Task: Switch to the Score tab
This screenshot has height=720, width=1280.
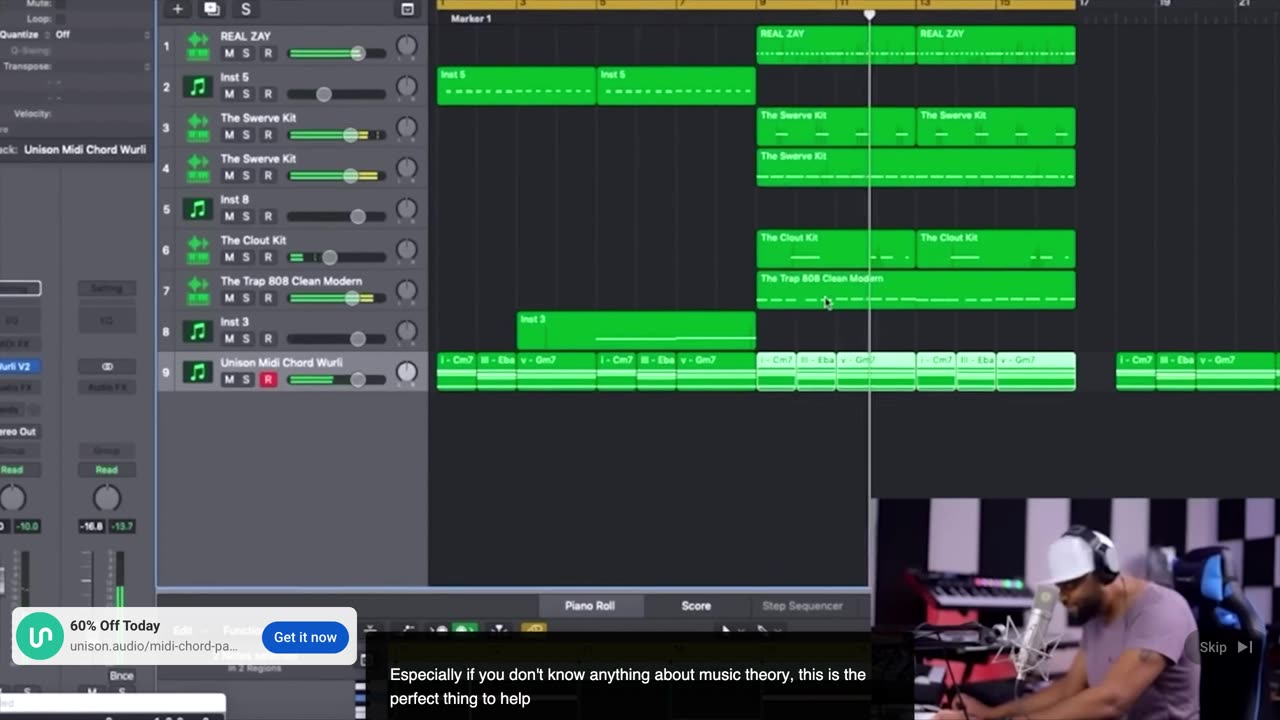Action: pos(696,606)
